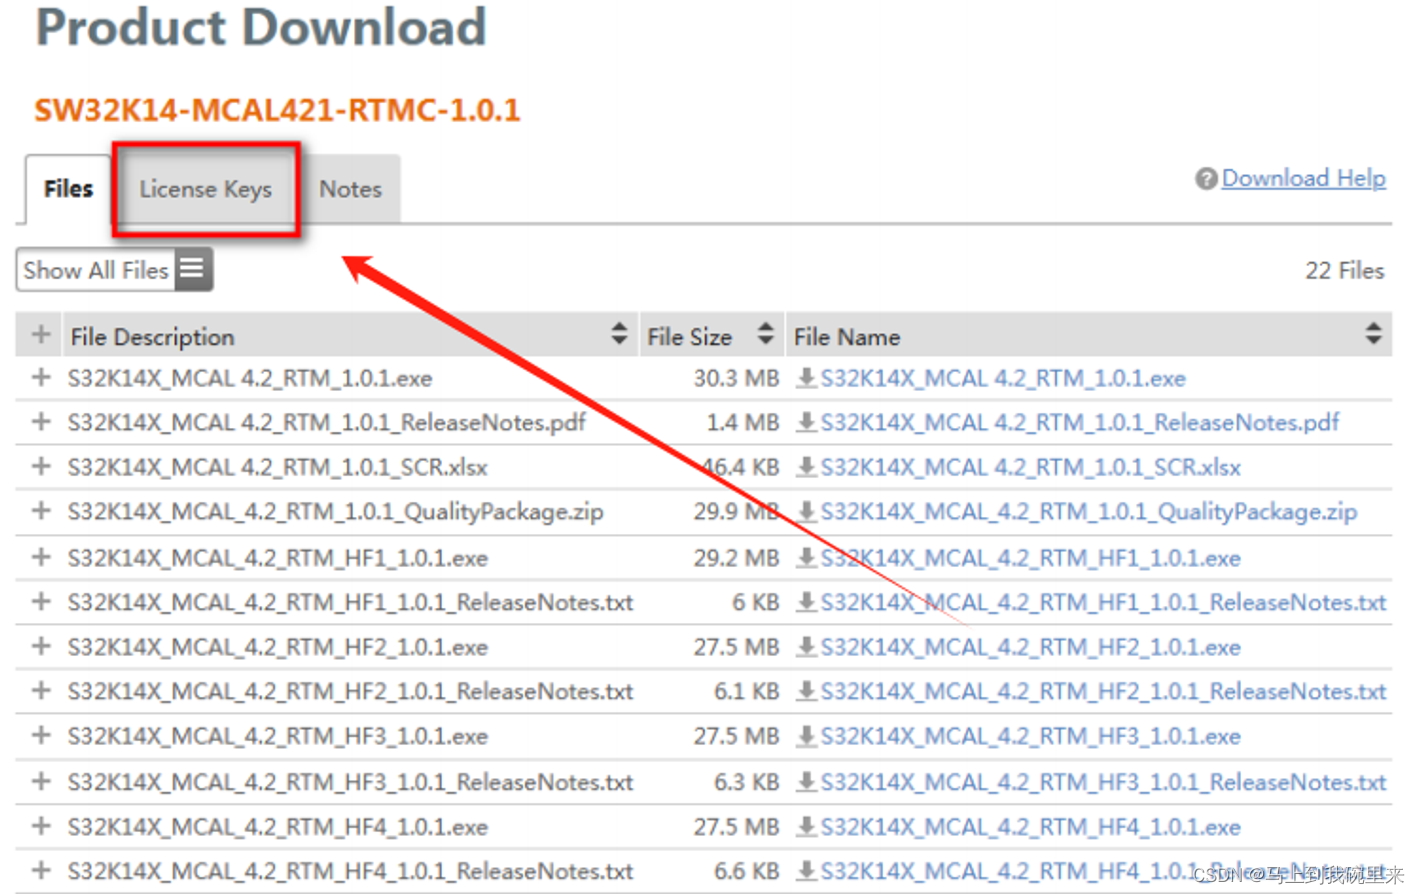Download RTM_HF3_1.0.1_ReleaseNotes.txt file link
The height and width of the screenshot is (894, 1420).
[1104, 781]
